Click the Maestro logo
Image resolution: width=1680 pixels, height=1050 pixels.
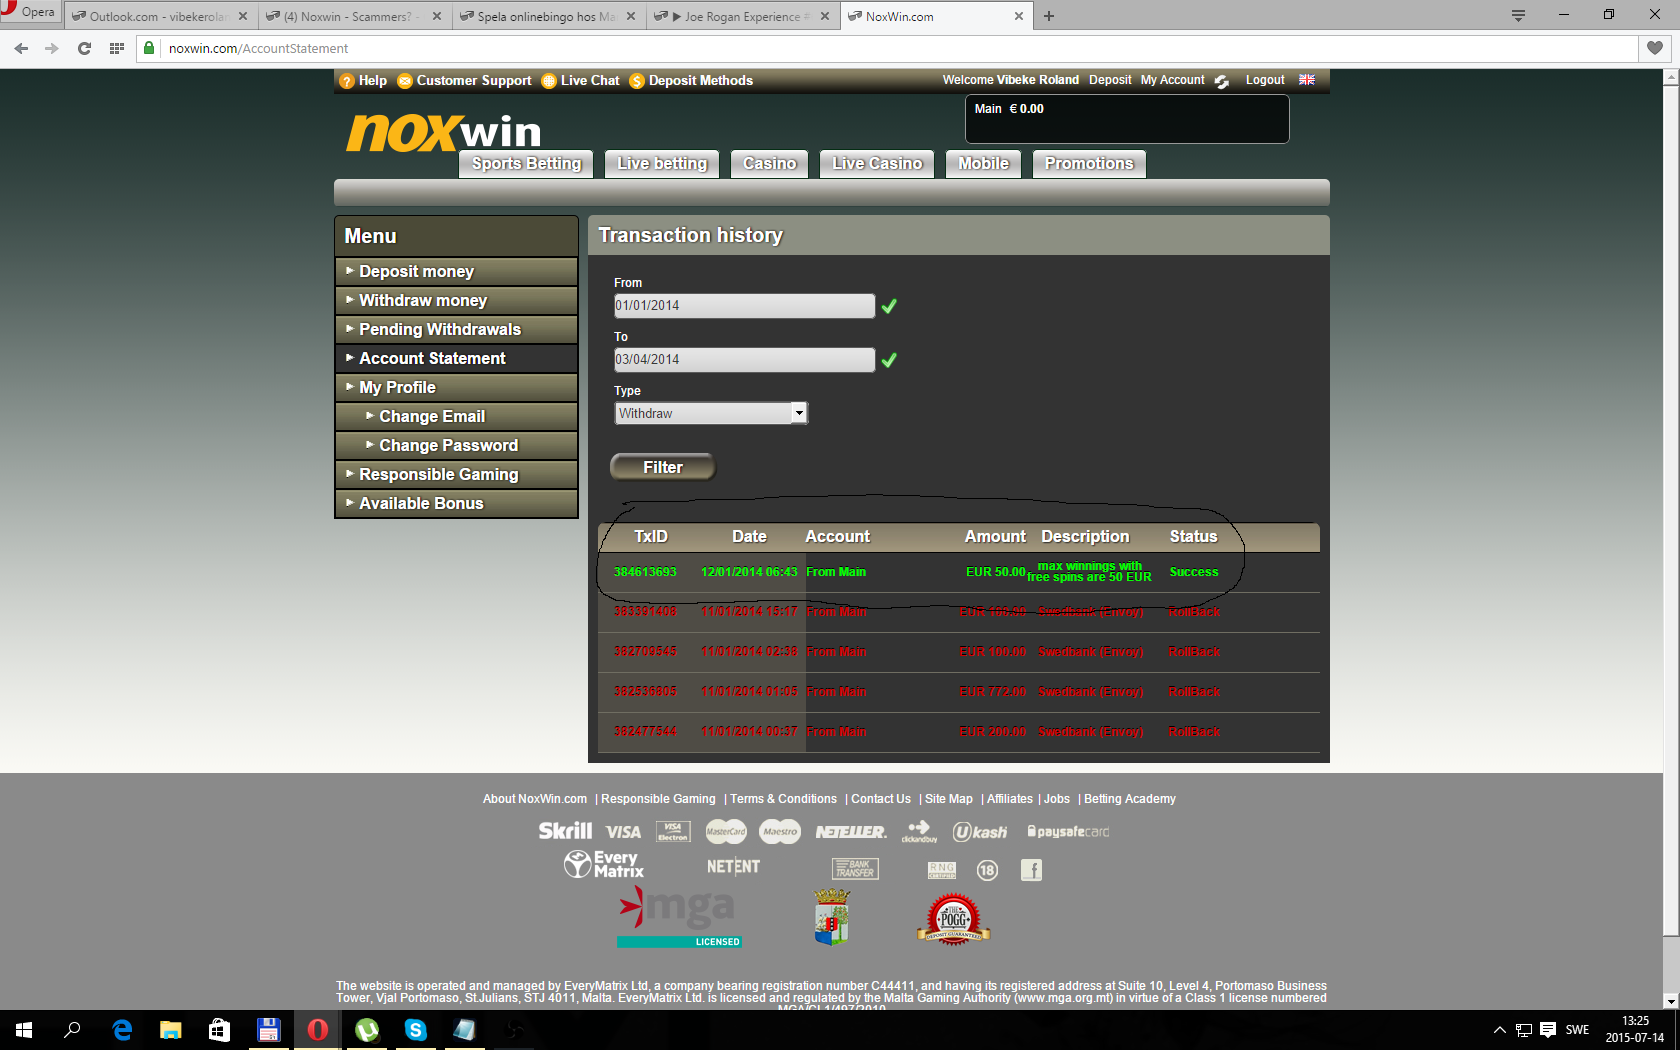click(x=780, y=831)
